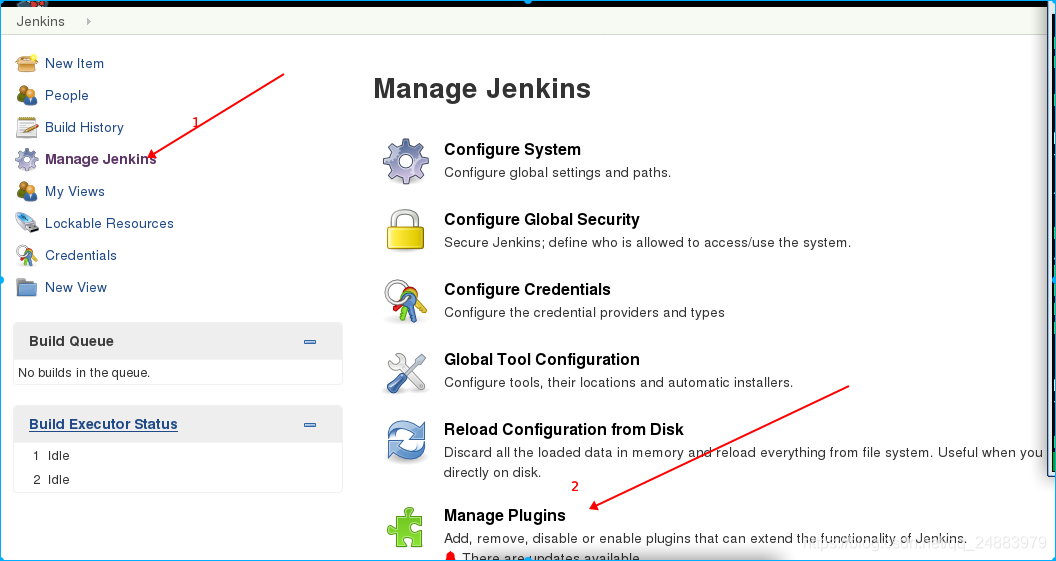The height and width of the screenshot is (561, 1056).
Task: Collapse the Build Executor Status panel
Action: point(310,425)
